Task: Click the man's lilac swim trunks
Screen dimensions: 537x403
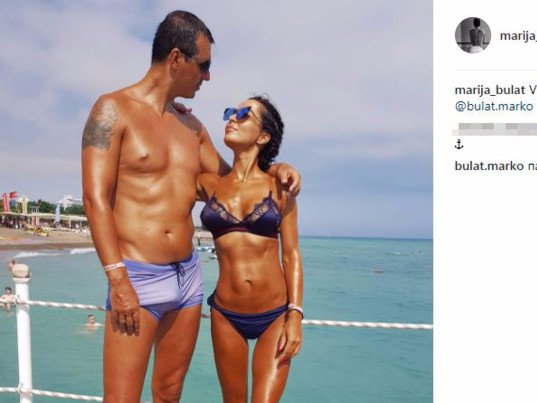Action: [158, 285]
